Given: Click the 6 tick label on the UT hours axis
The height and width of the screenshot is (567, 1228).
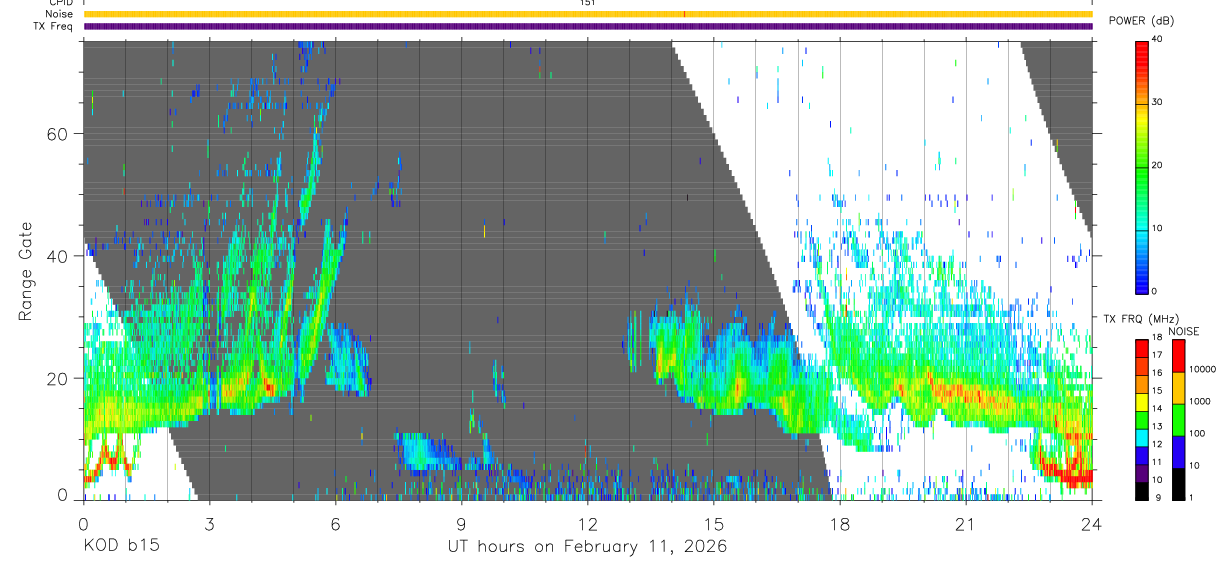Looking at the screenshot, I should click(335, 523).
